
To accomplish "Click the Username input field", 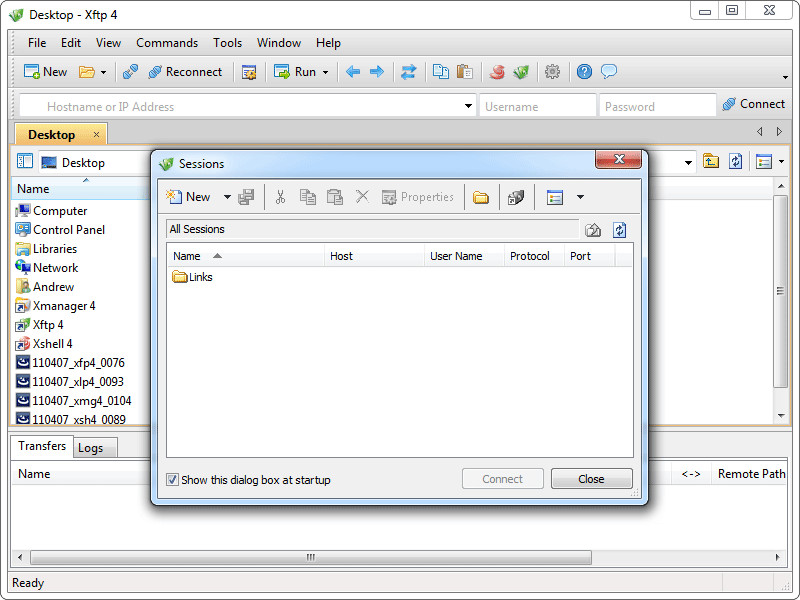I will tap(538, 106).
